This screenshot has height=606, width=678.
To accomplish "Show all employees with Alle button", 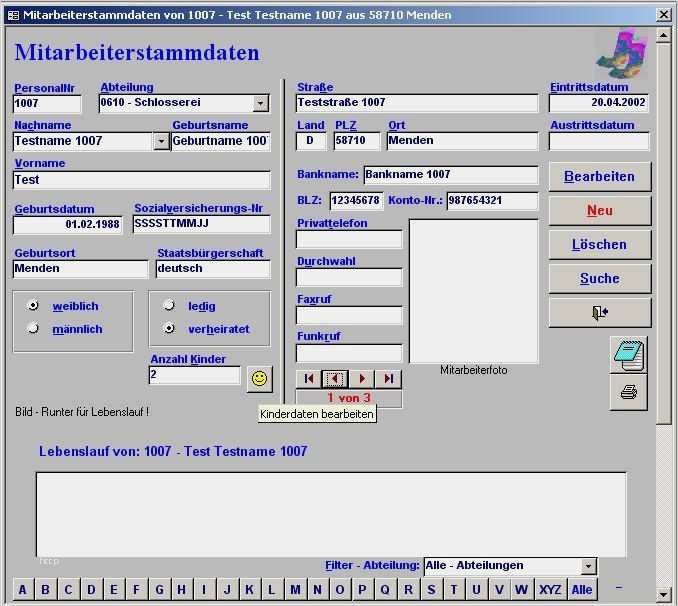I will click(581, 589).
